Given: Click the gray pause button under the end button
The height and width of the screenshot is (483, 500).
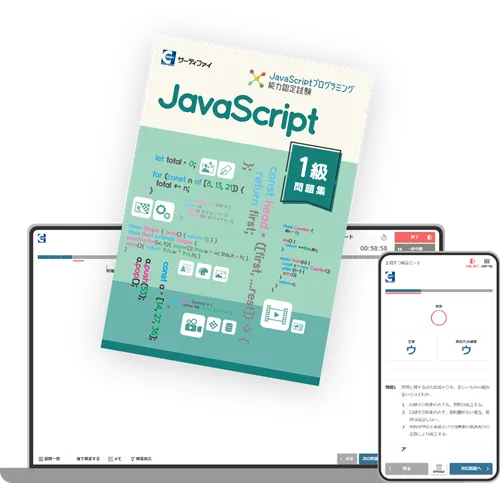Looking at the screenshot, I should pos(415,248).
